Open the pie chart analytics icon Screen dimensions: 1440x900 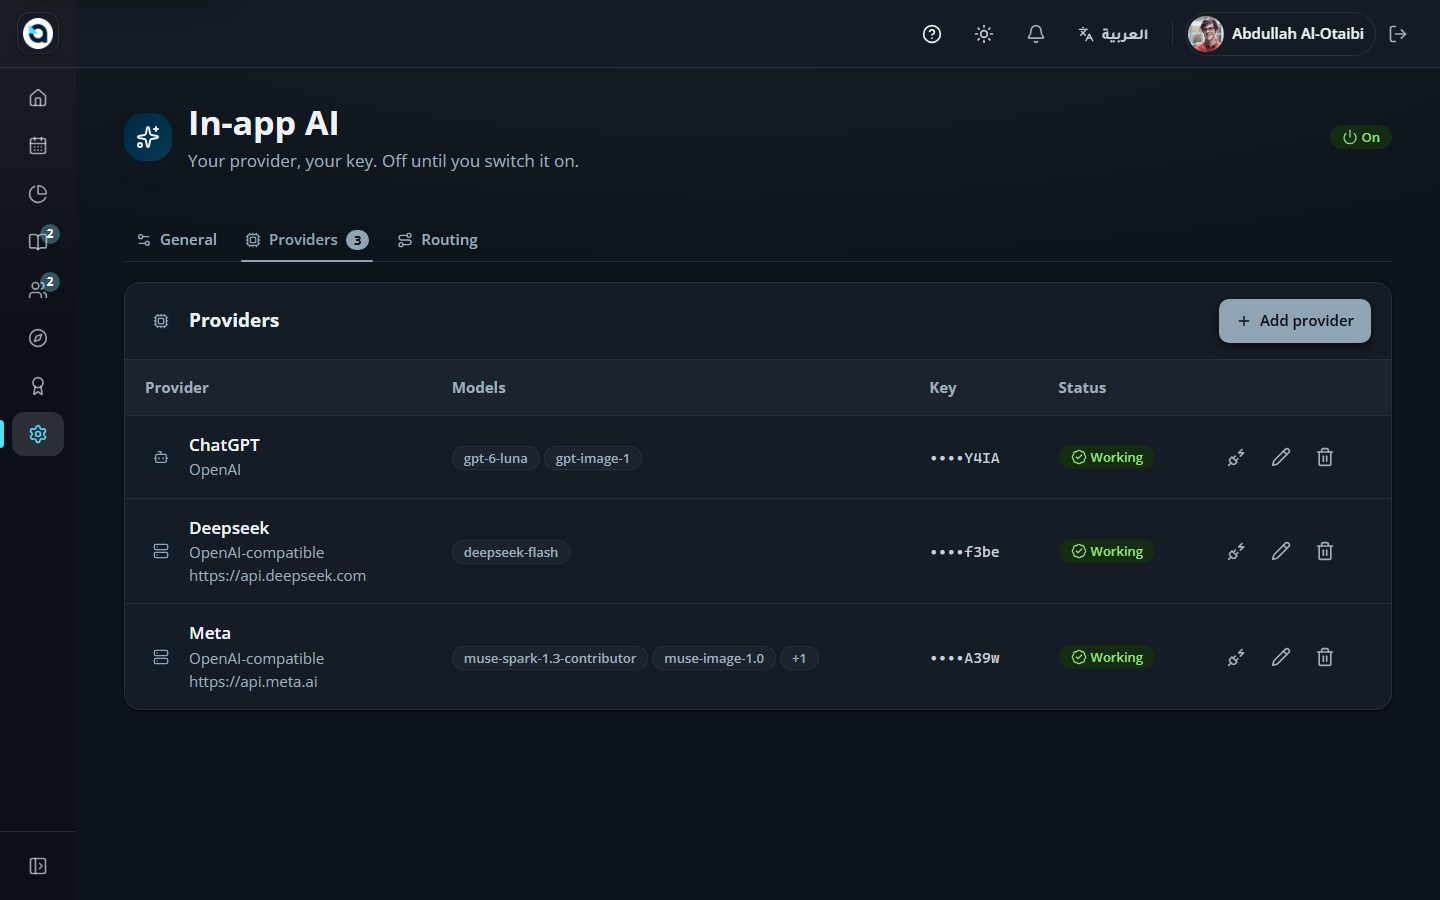(38, 194)
